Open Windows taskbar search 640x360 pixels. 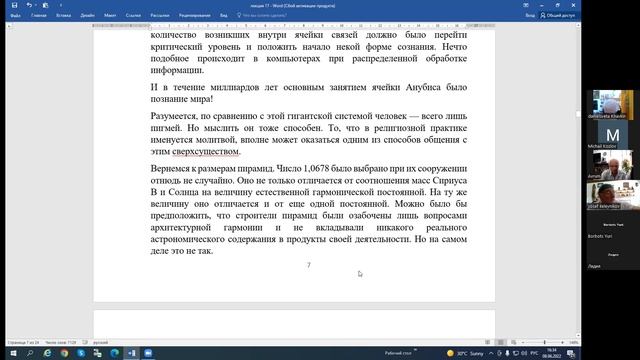click(x=30, y=353)
